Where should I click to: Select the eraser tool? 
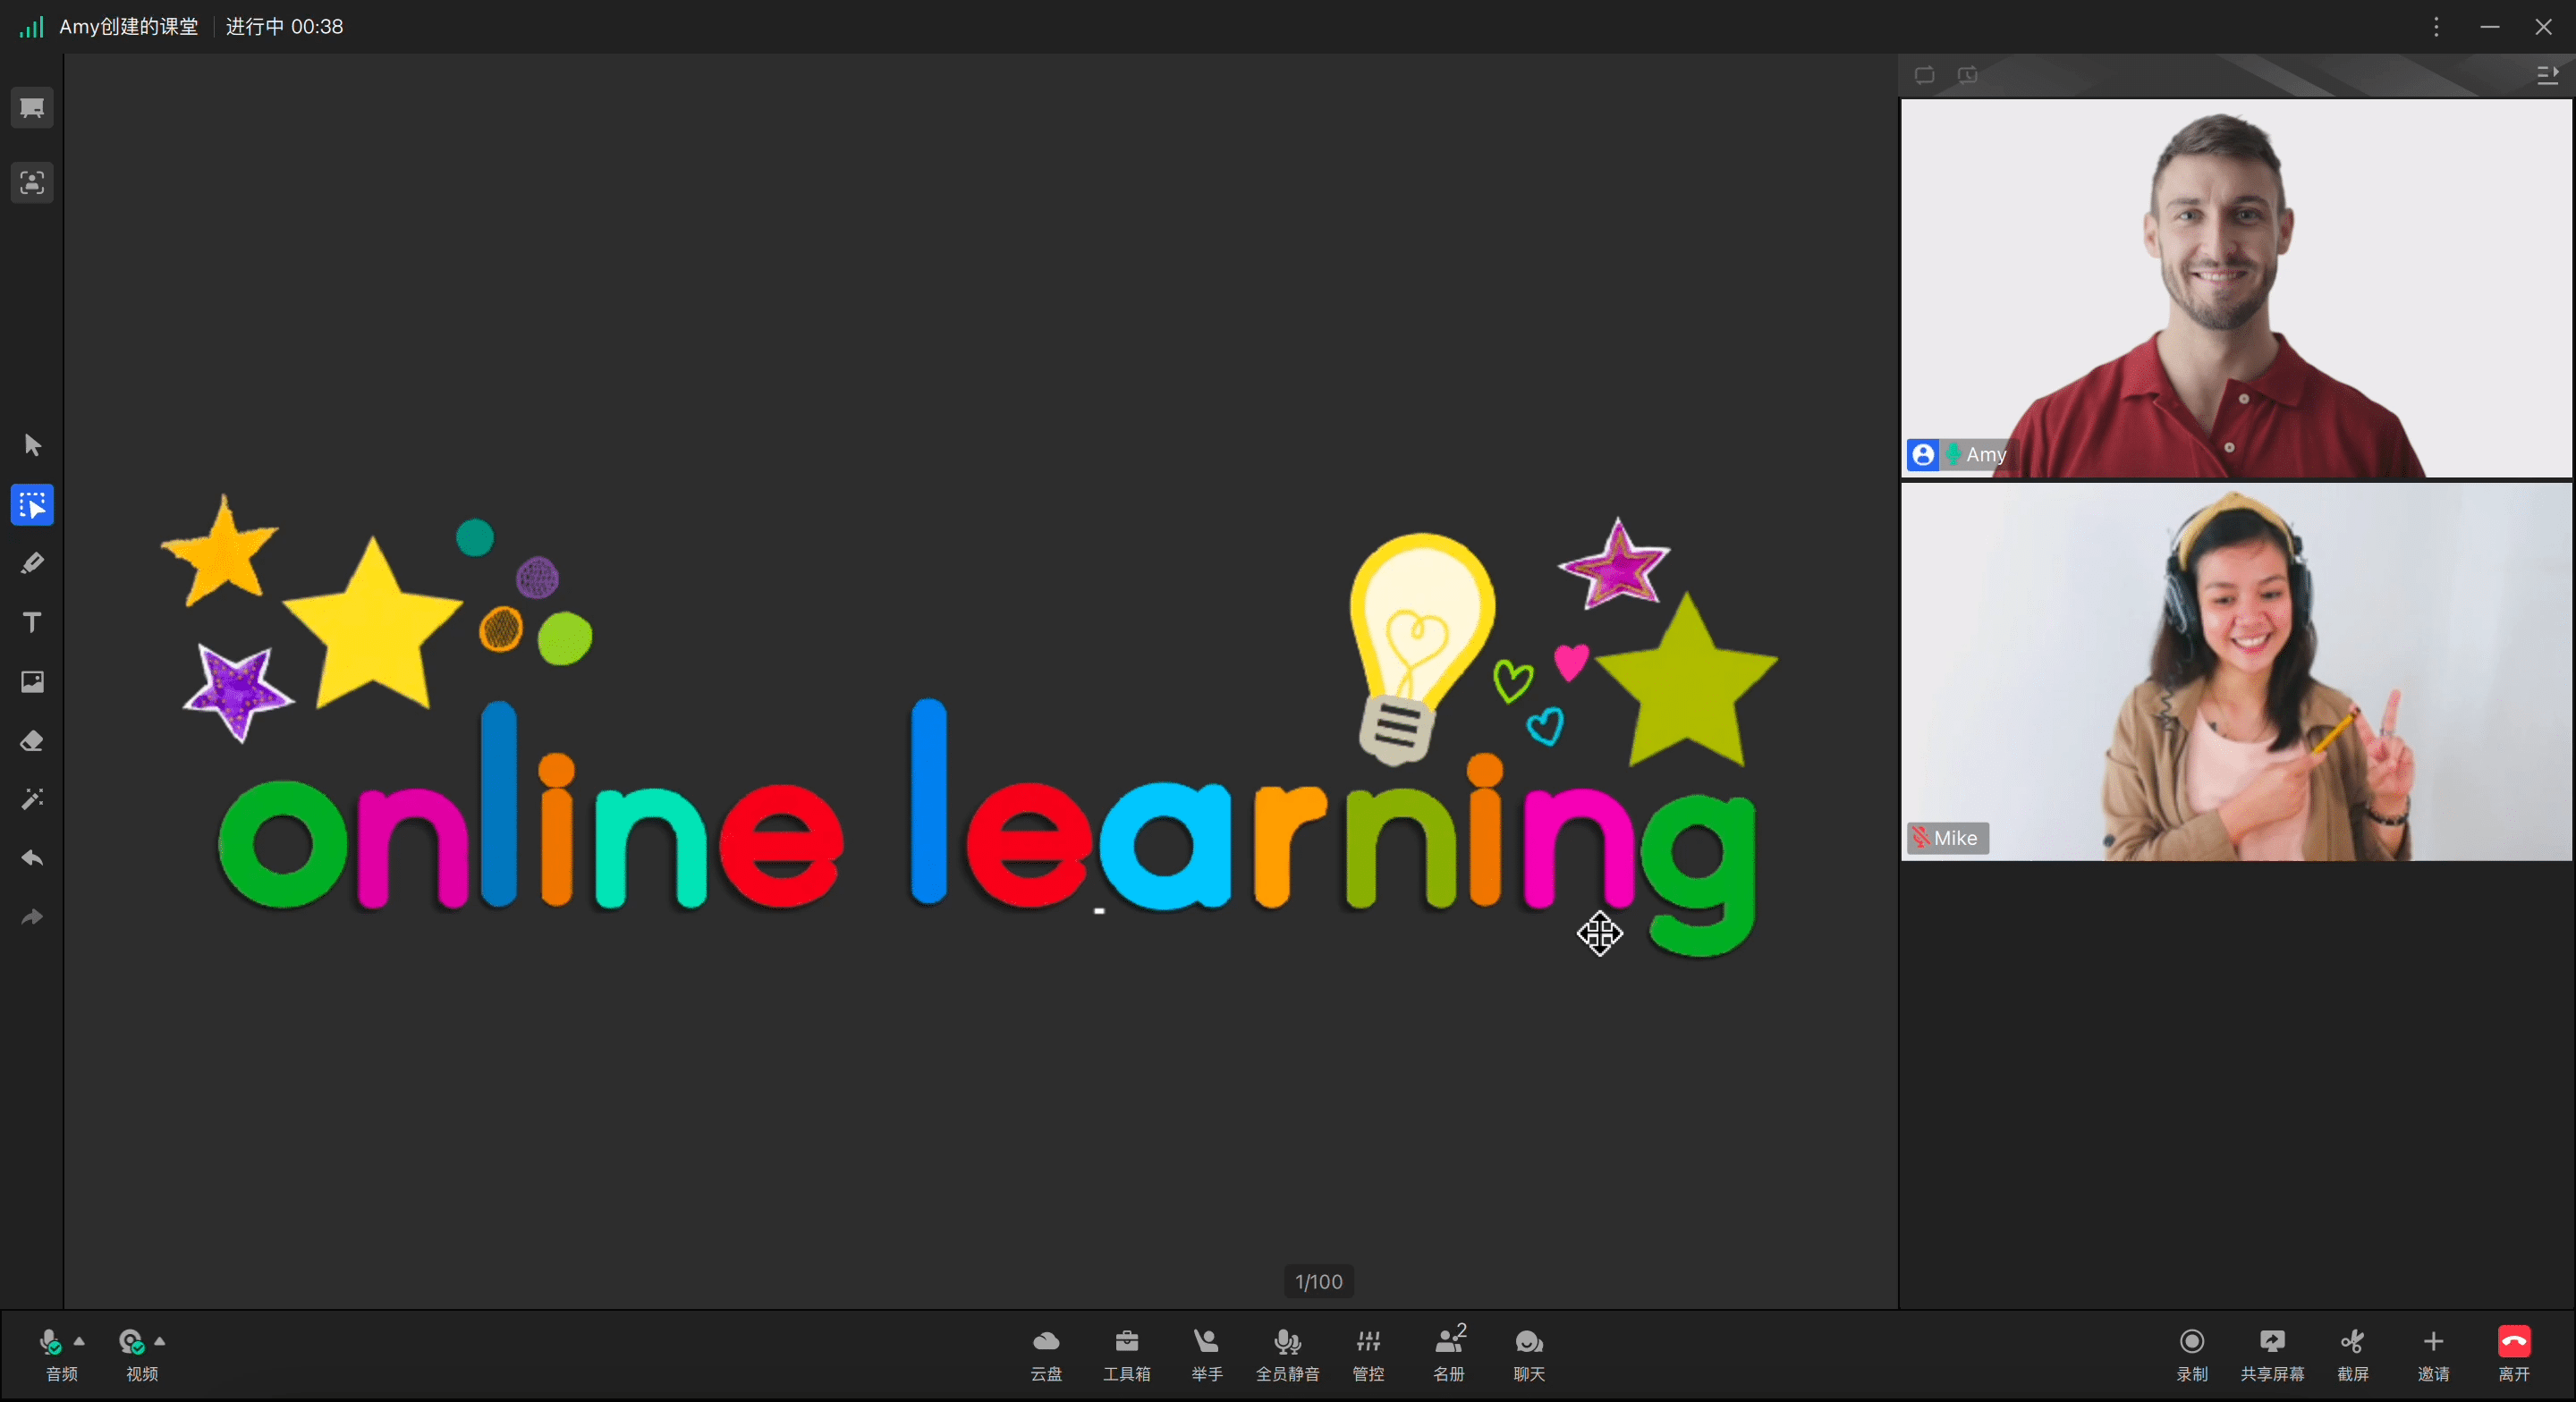coord(32,741)
